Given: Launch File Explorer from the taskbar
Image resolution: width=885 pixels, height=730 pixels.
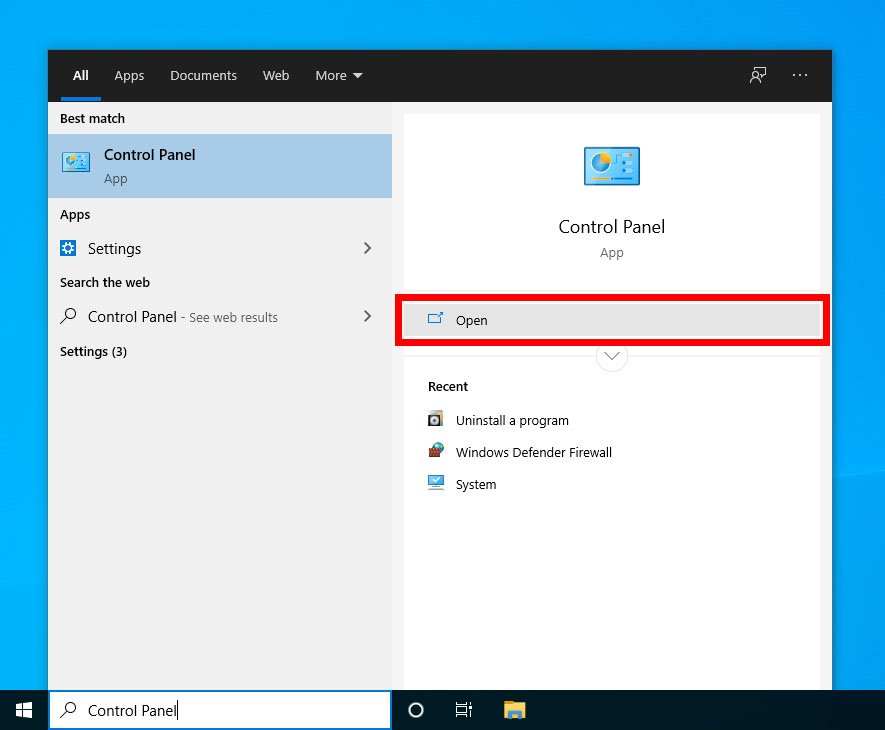Looking at the screenshot, I should click(514, 710).
